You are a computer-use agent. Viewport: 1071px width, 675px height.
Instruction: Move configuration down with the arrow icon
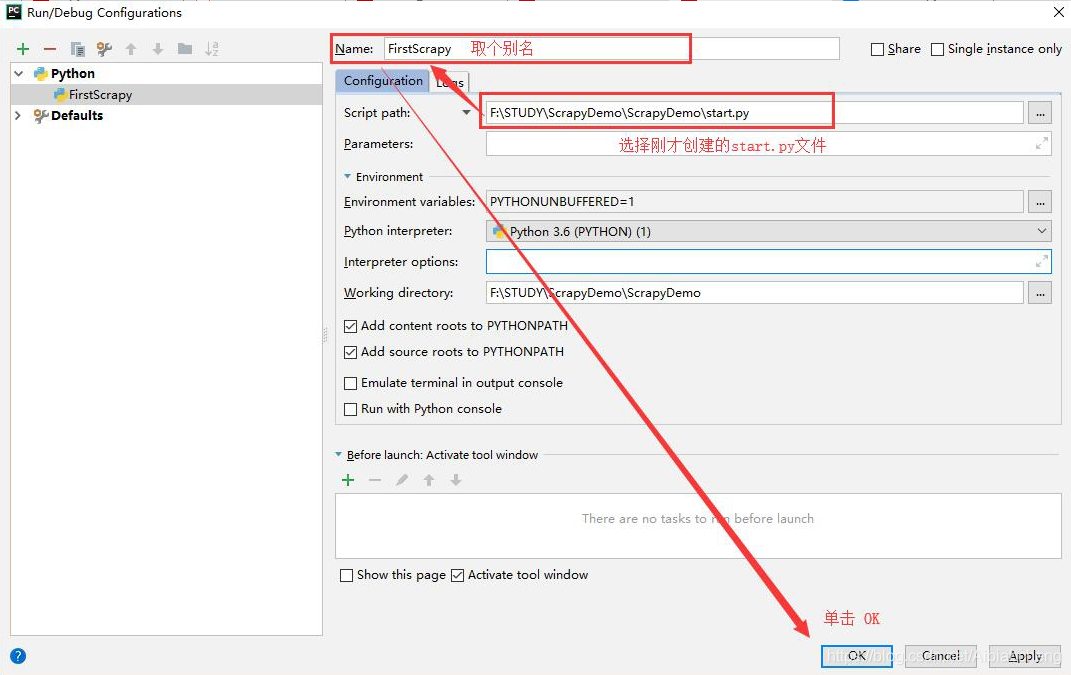tap(158, 48)
